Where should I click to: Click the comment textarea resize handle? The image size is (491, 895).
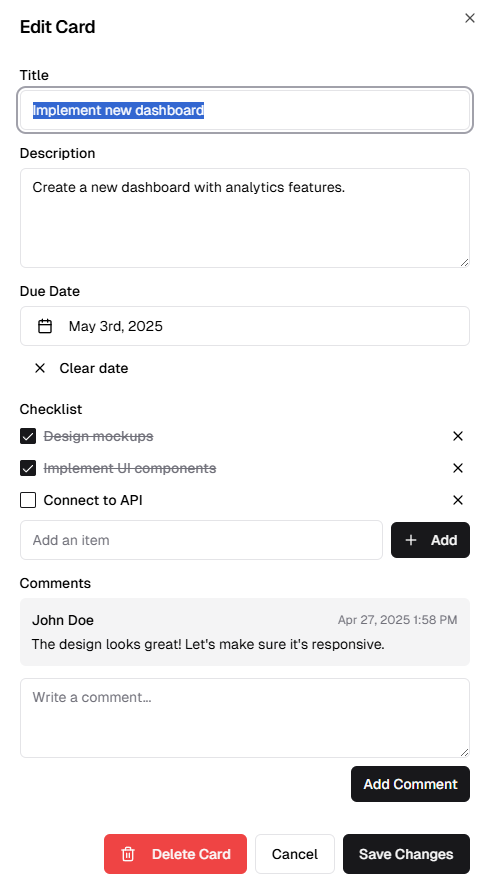(x=464, y=752)
